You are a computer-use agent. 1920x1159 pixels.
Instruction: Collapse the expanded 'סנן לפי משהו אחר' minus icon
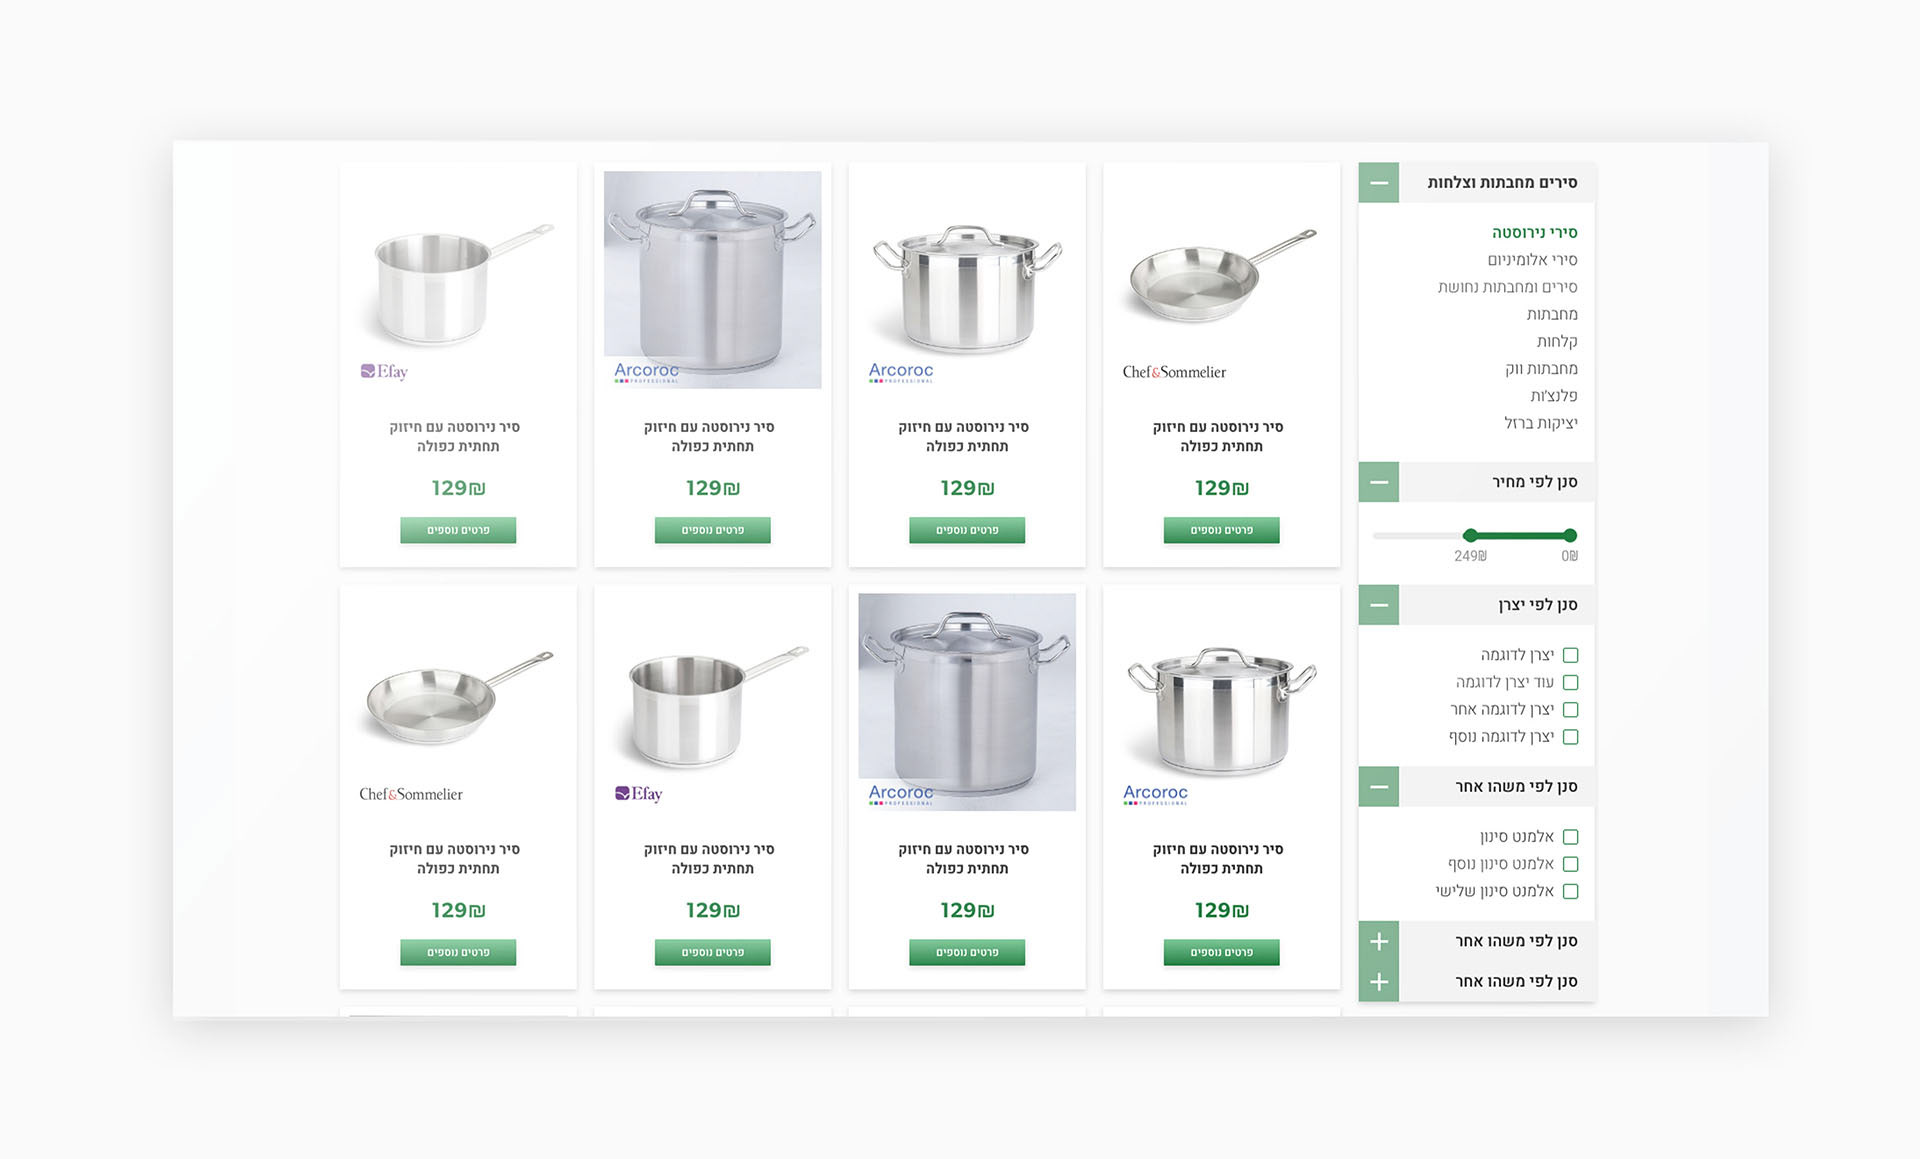(1379, 787)
